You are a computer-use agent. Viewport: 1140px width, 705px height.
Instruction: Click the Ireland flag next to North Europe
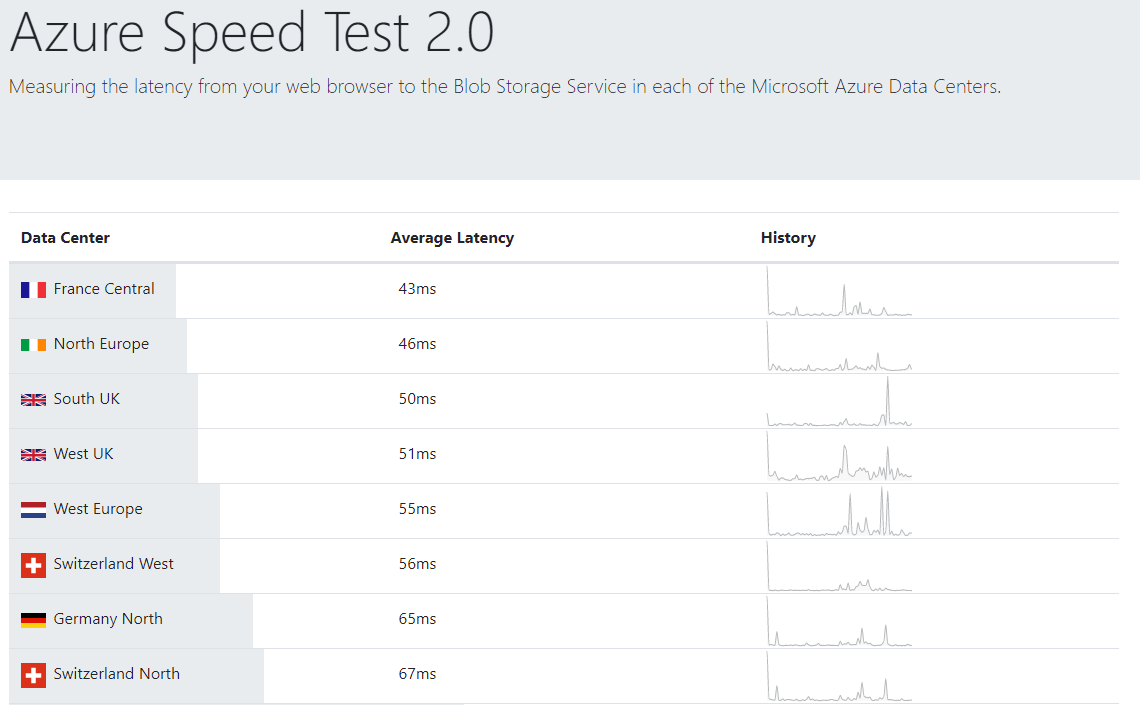[x=32, y=343]
